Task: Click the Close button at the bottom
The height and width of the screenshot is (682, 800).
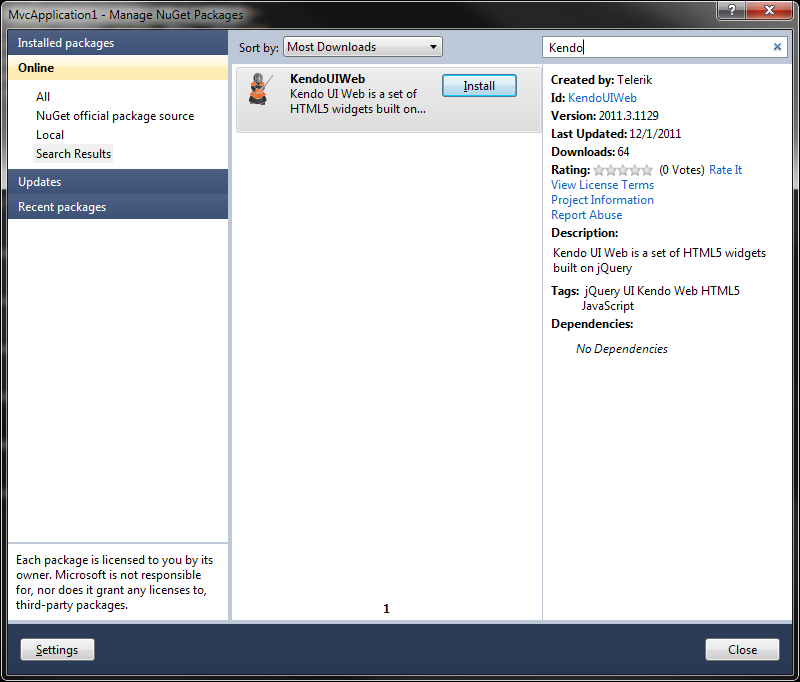Action: [742, 649]
